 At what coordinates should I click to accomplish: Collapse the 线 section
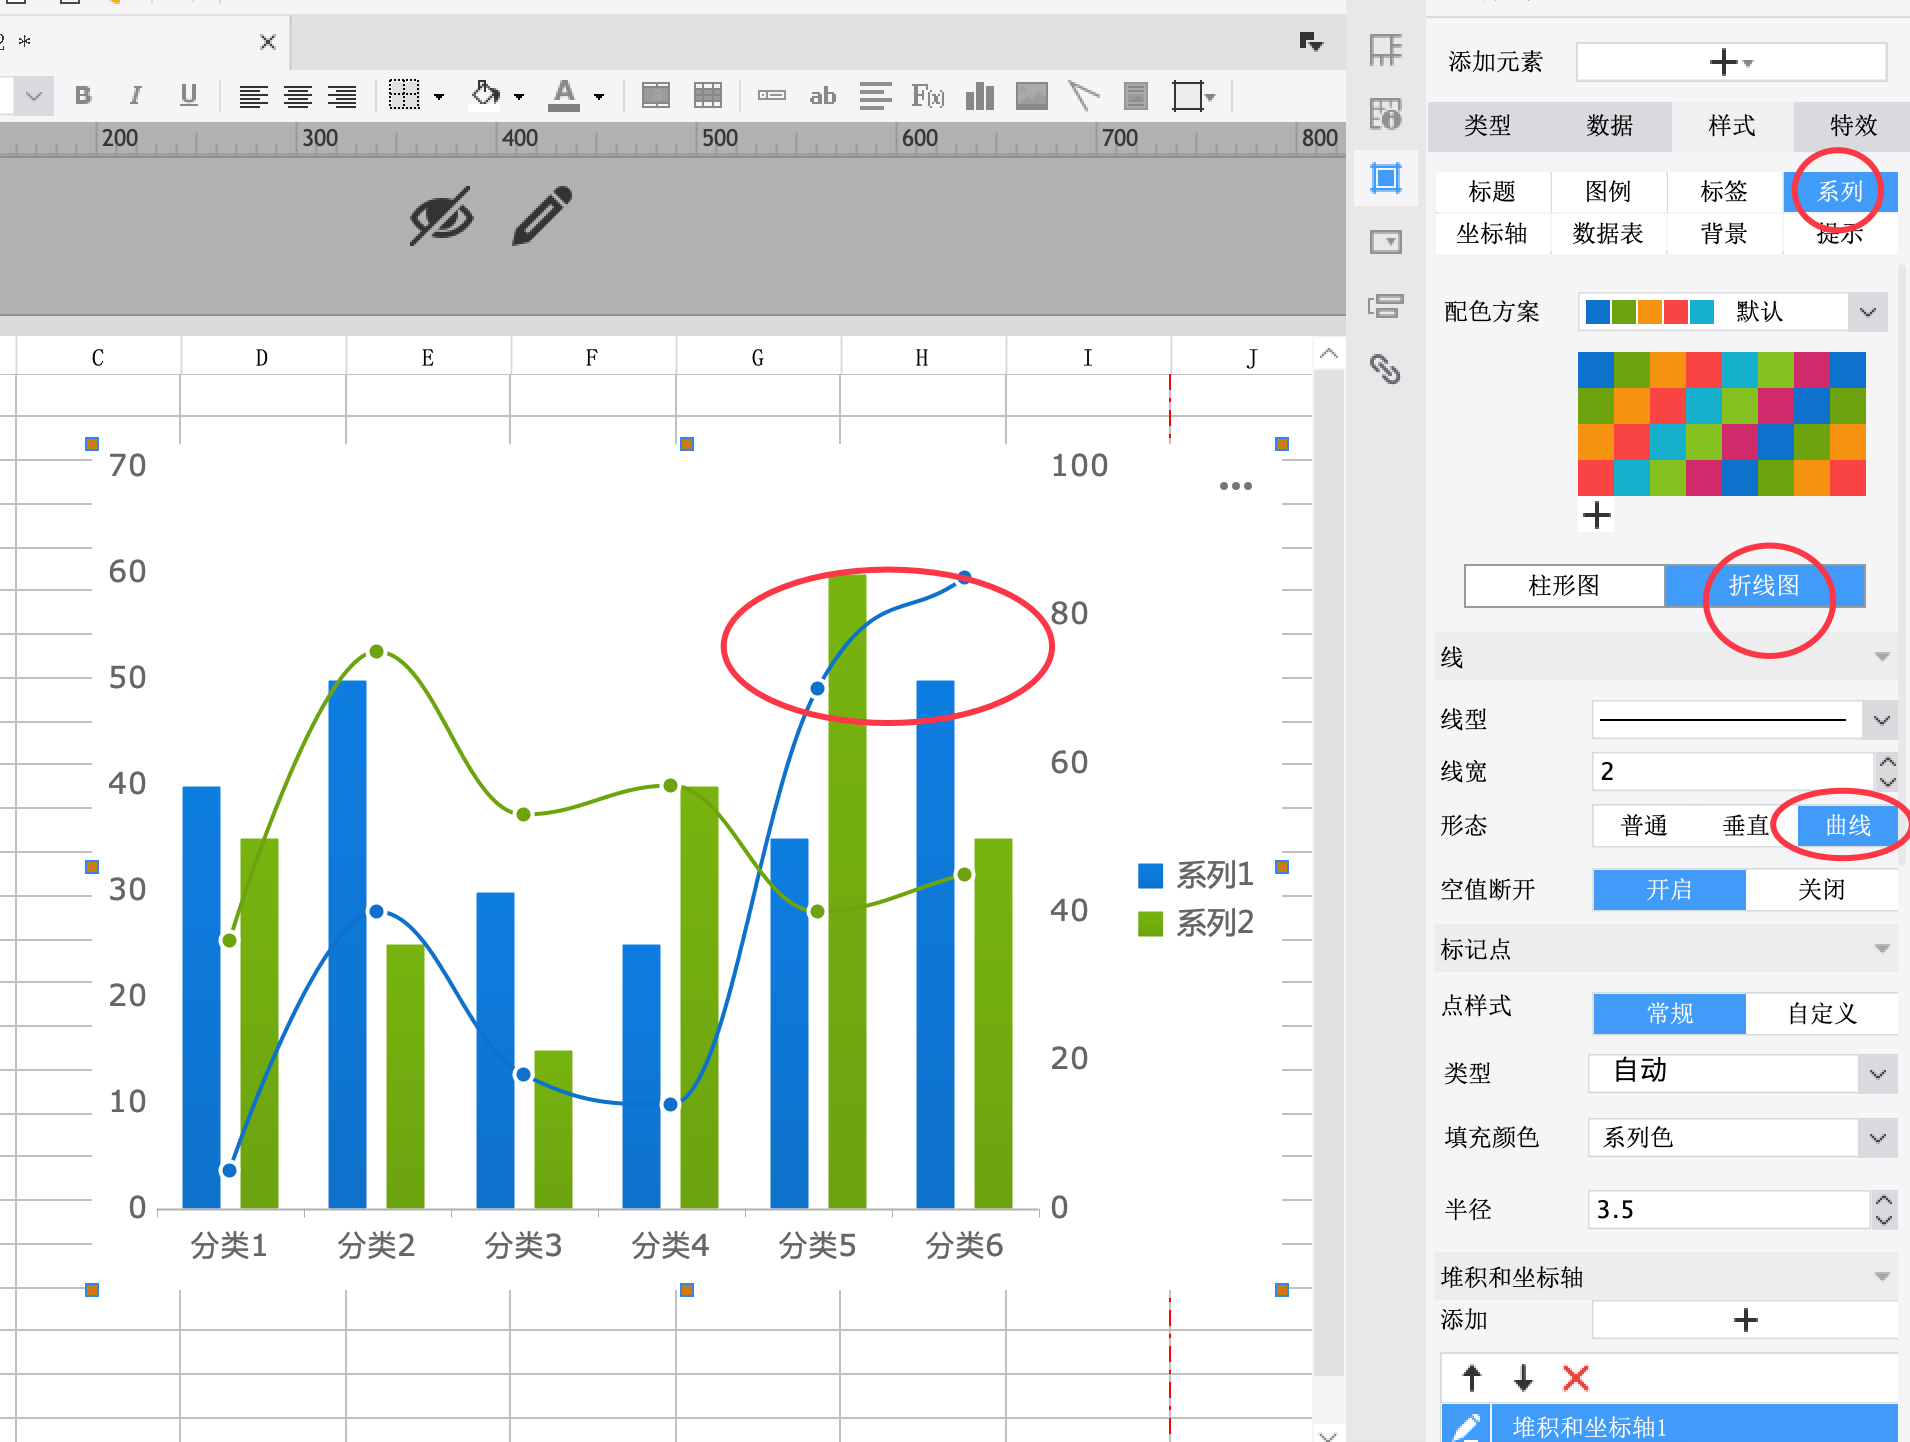1882,657
